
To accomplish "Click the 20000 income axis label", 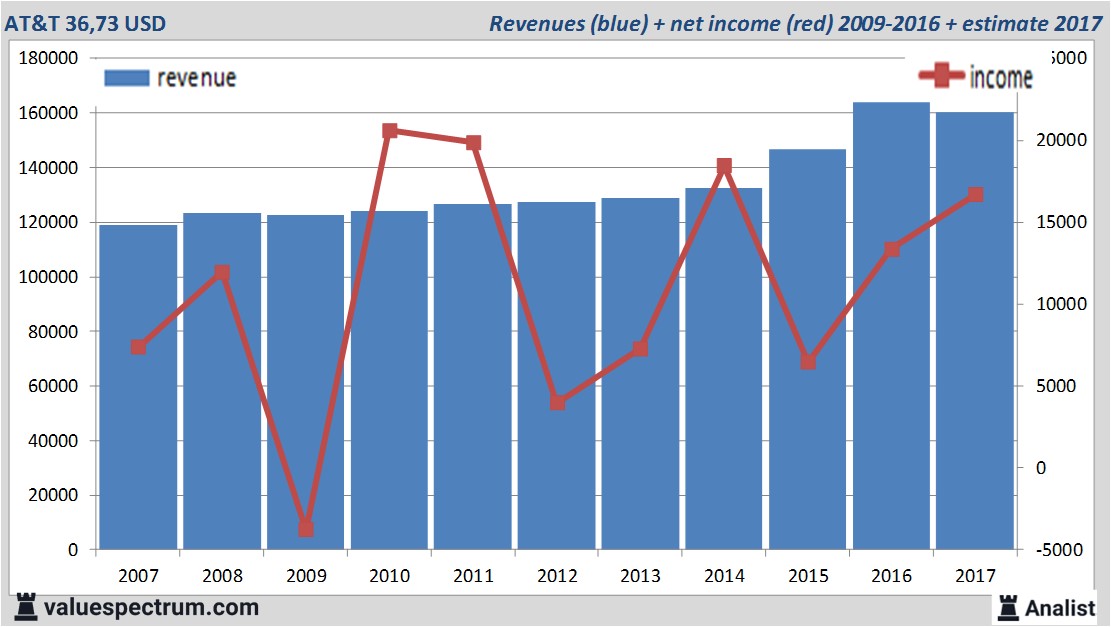I will click(1061, 140).
